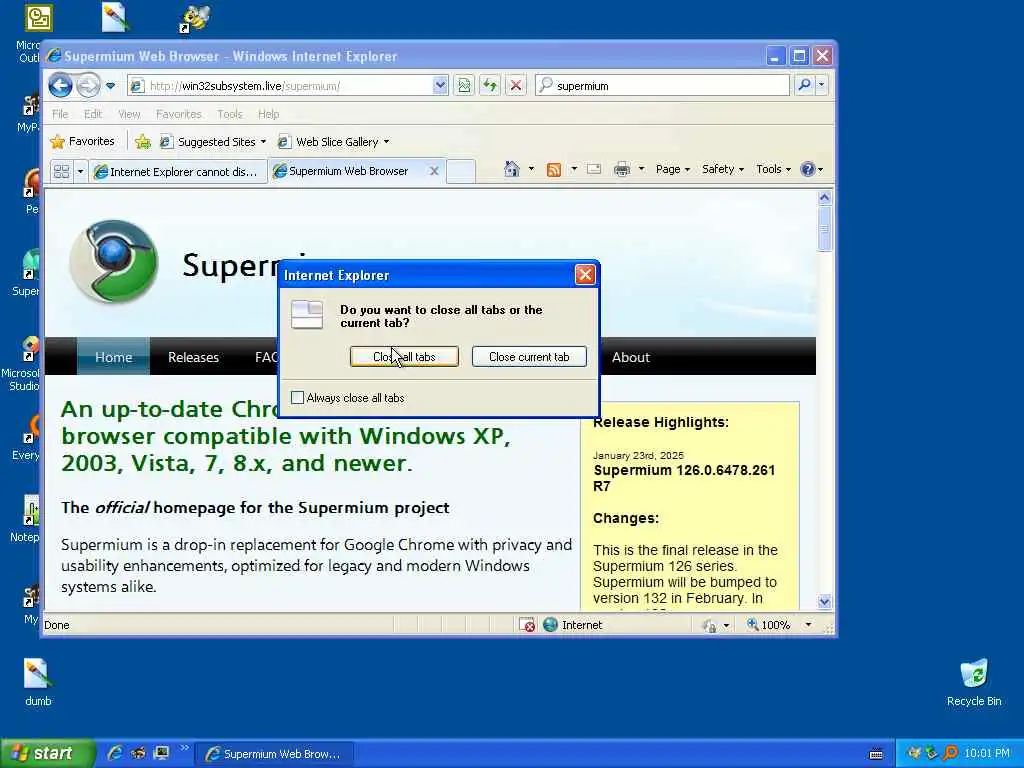The width and height of the screenshot is (1024, 768).
Task: Expand the tab list dropdown arrow
Action: 80,172
